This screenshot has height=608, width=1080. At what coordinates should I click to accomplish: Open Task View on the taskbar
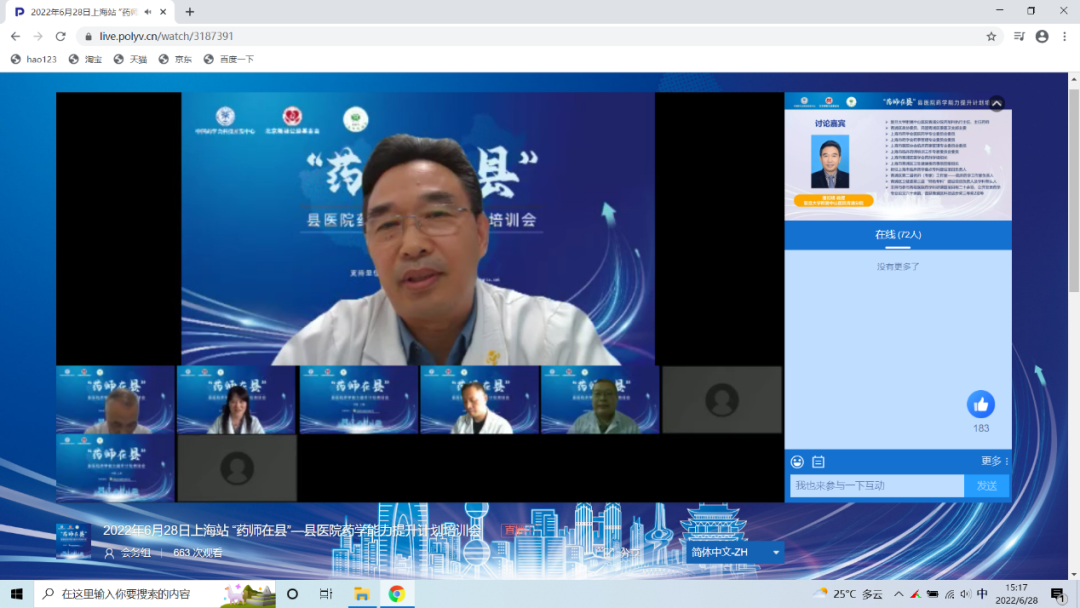pyautogui.click(x=326, y=594)
